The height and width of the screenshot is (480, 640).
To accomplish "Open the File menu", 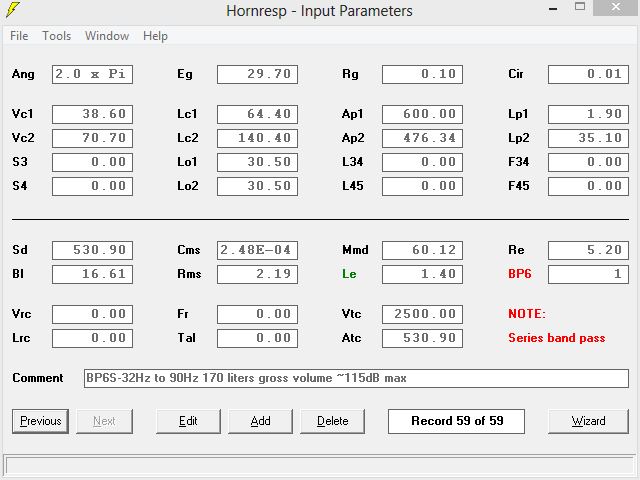I will [19, 36].
